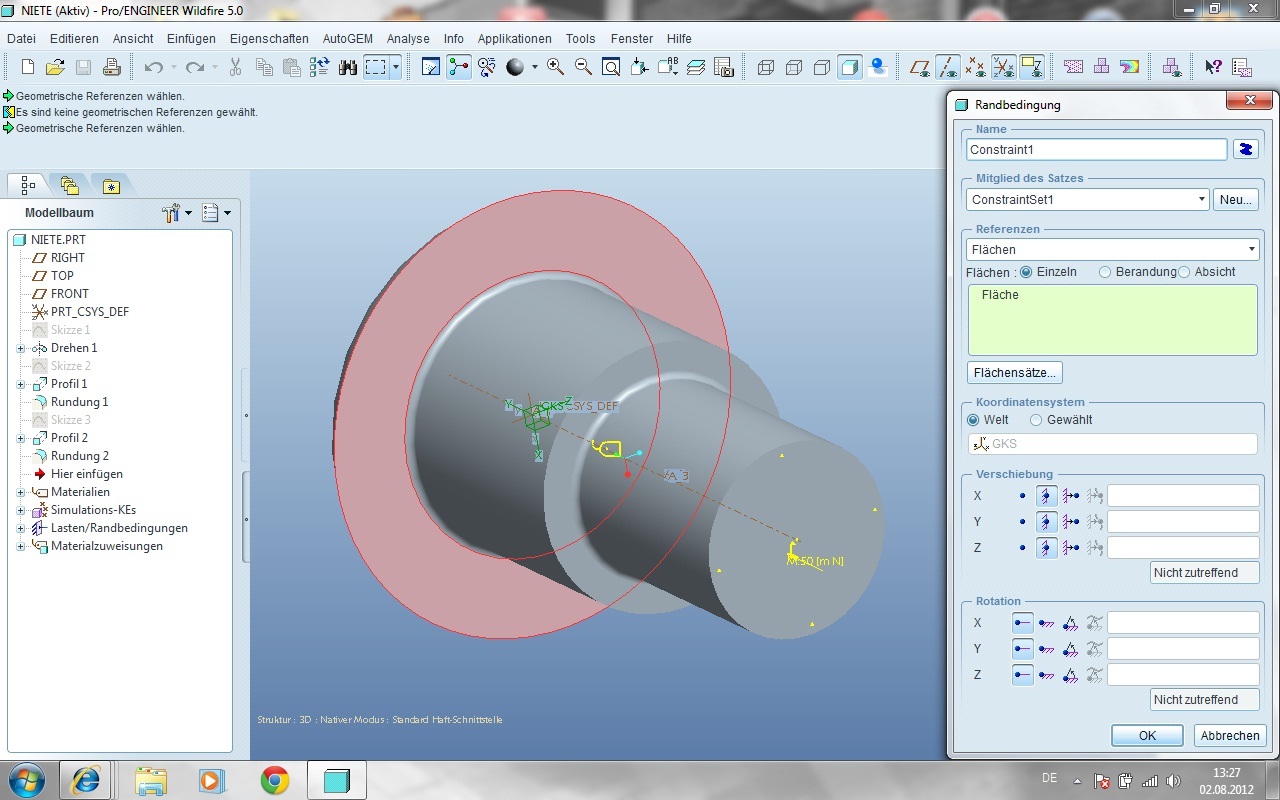Click icon button beside Constraint1 name field
This screenshot has height=800, width=1280.
[x=1245, y=149]
